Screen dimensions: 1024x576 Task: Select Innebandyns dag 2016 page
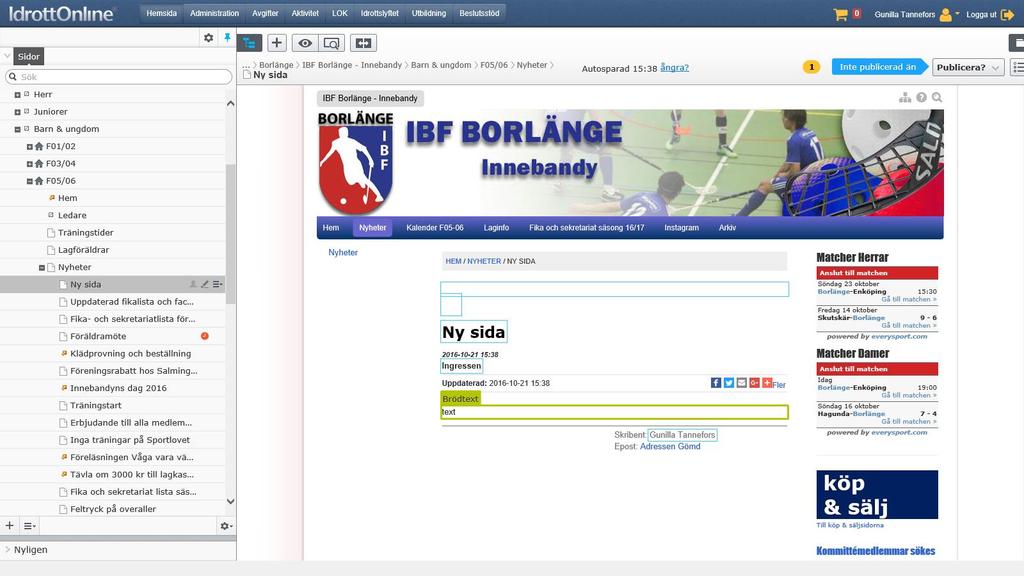point(118,388)
